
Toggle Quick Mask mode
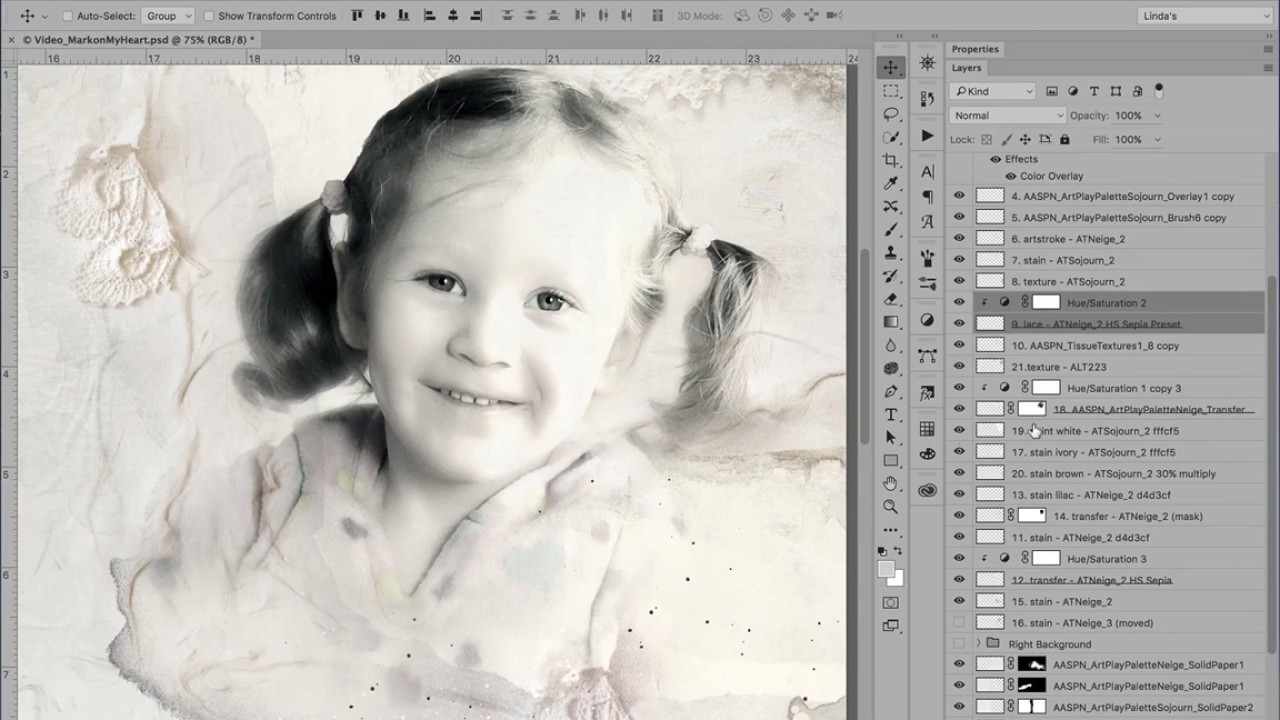[x=891, y=603]
